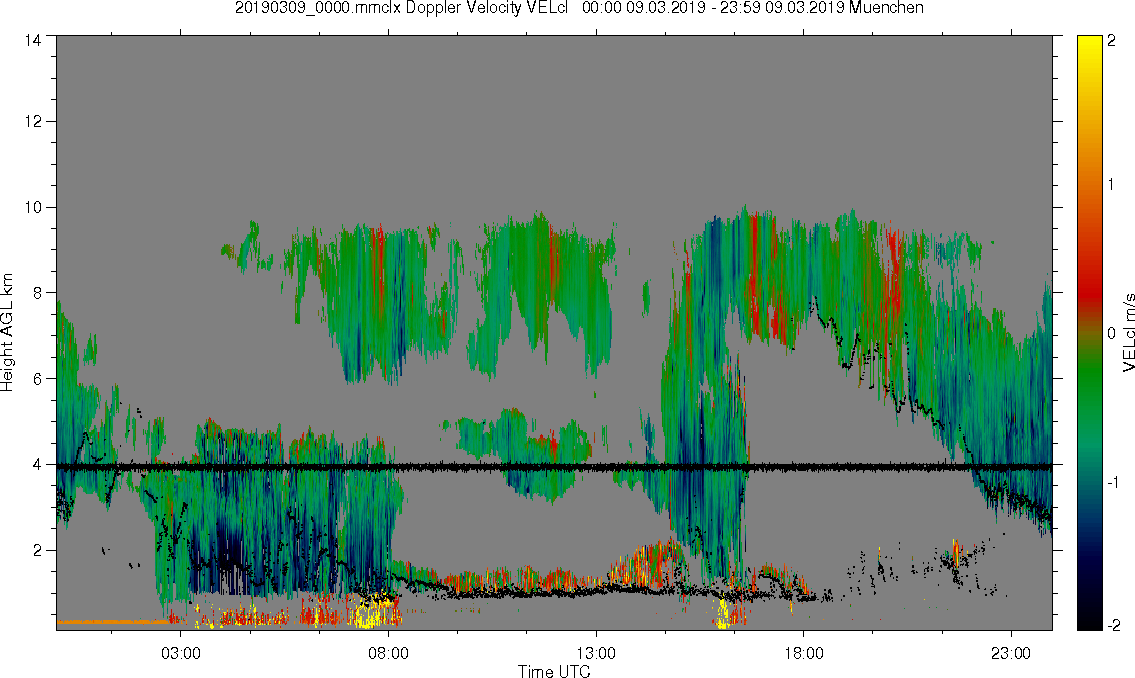This screenshot has height=678, width=1135.
Task: Click the 'Time UTC' x-axis label
Action: tap(554, 671)
